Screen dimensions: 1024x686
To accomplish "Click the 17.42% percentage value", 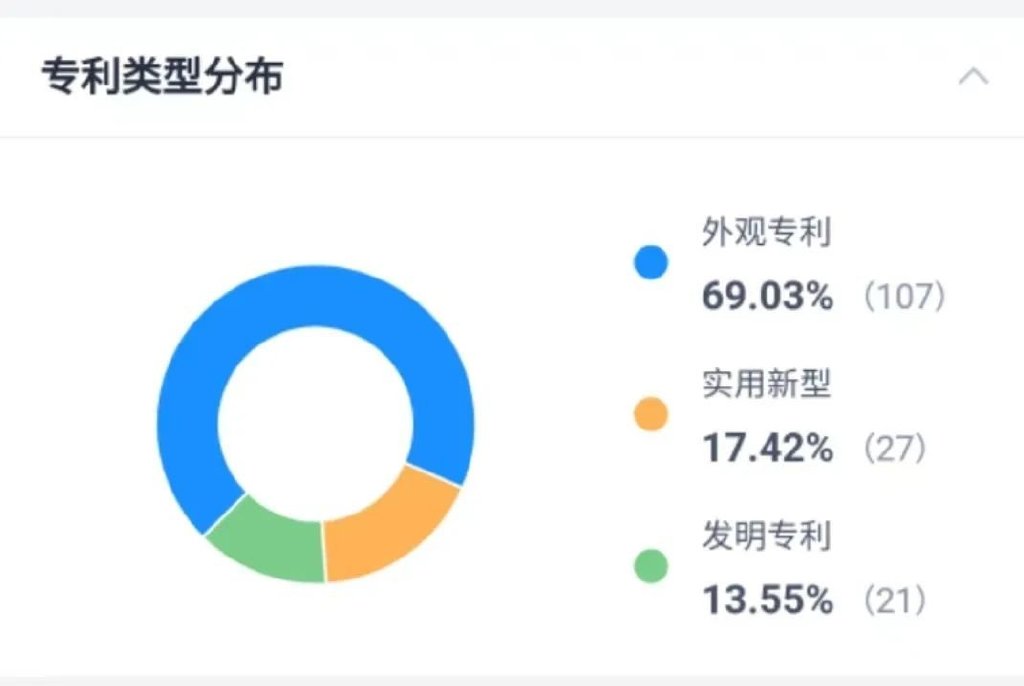I will (767, 448).
